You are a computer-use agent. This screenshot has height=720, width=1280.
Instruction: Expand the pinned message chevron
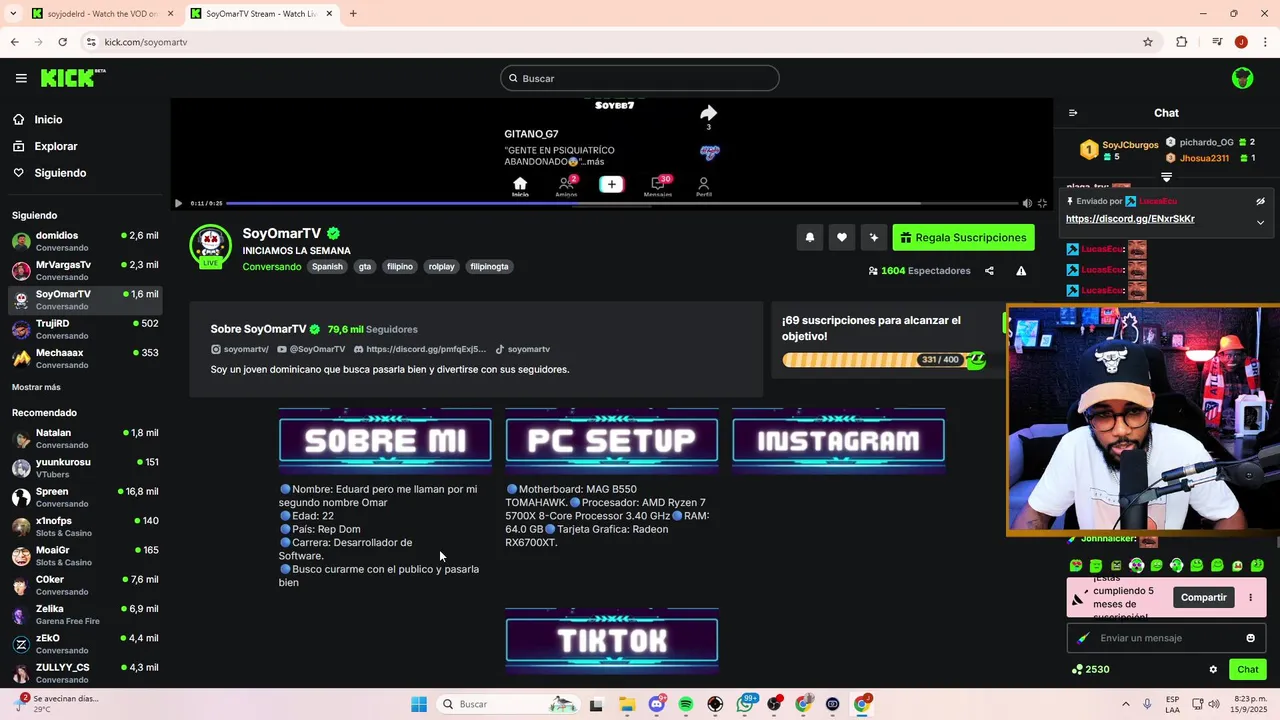pos(1260,222)
